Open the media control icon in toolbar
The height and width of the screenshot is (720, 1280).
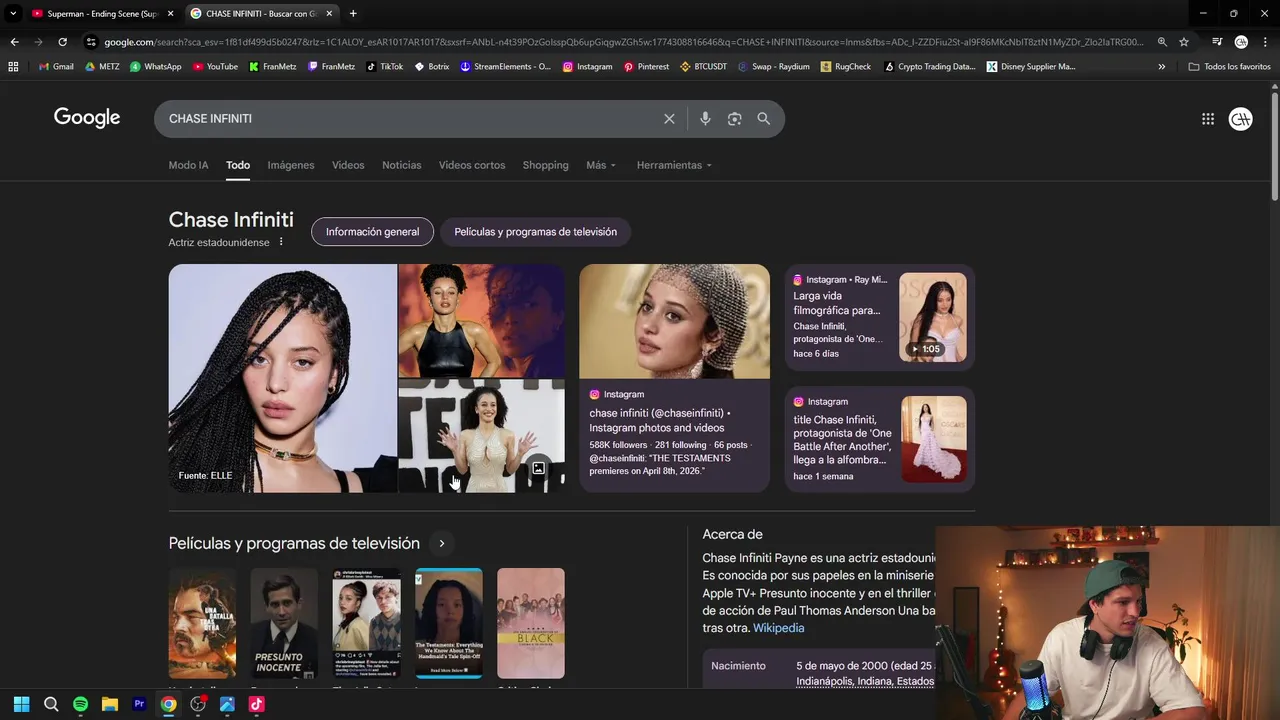click(x=1217, y=42)
